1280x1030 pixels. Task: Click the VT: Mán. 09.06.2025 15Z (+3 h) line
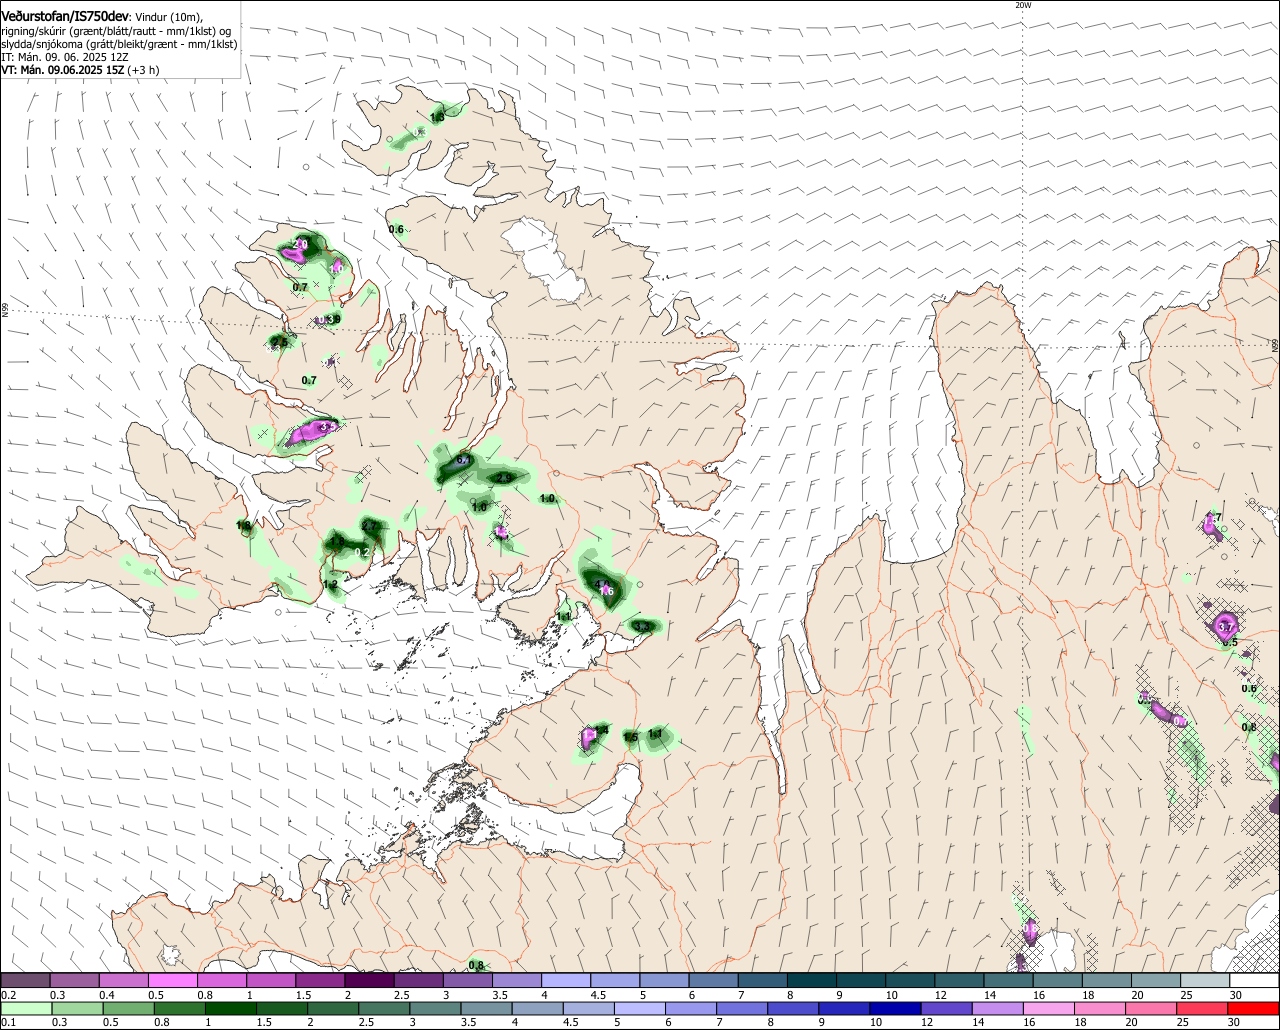click(80, 70)
